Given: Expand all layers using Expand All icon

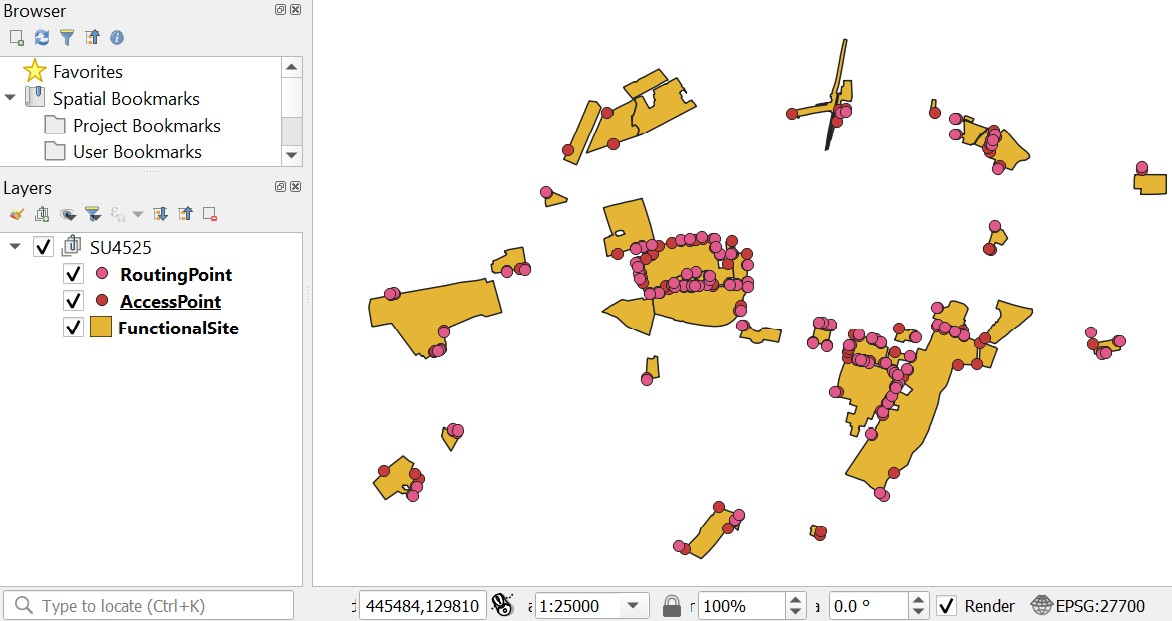Looking at the screenshot, I should [x=160, y=213].
